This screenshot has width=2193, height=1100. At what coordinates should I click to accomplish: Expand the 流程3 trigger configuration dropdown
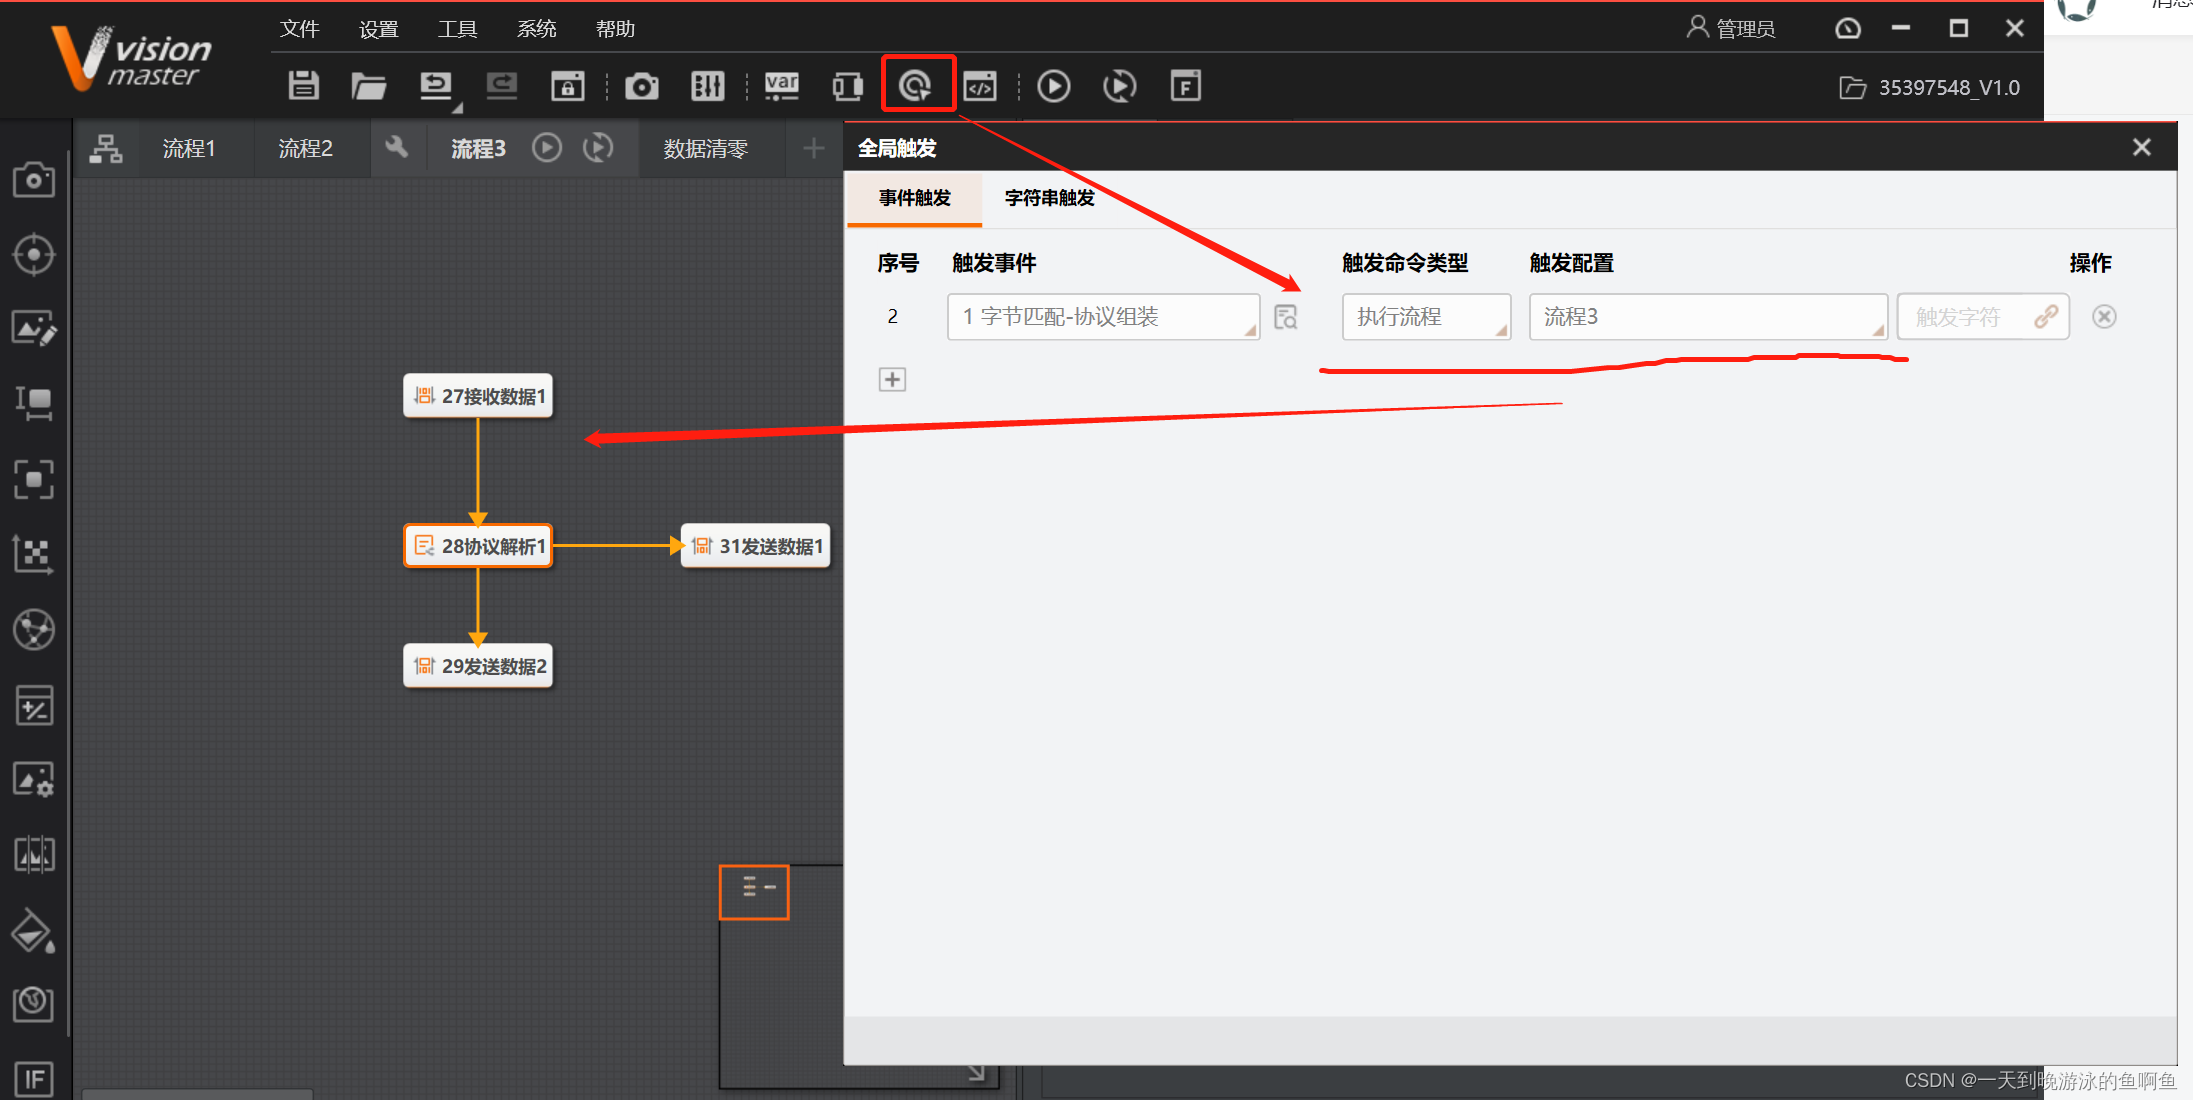pos(1707,317)
